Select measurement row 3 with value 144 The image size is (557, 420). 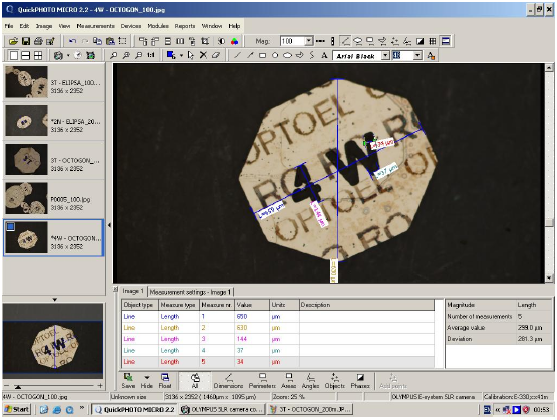[x=278, y=339]
